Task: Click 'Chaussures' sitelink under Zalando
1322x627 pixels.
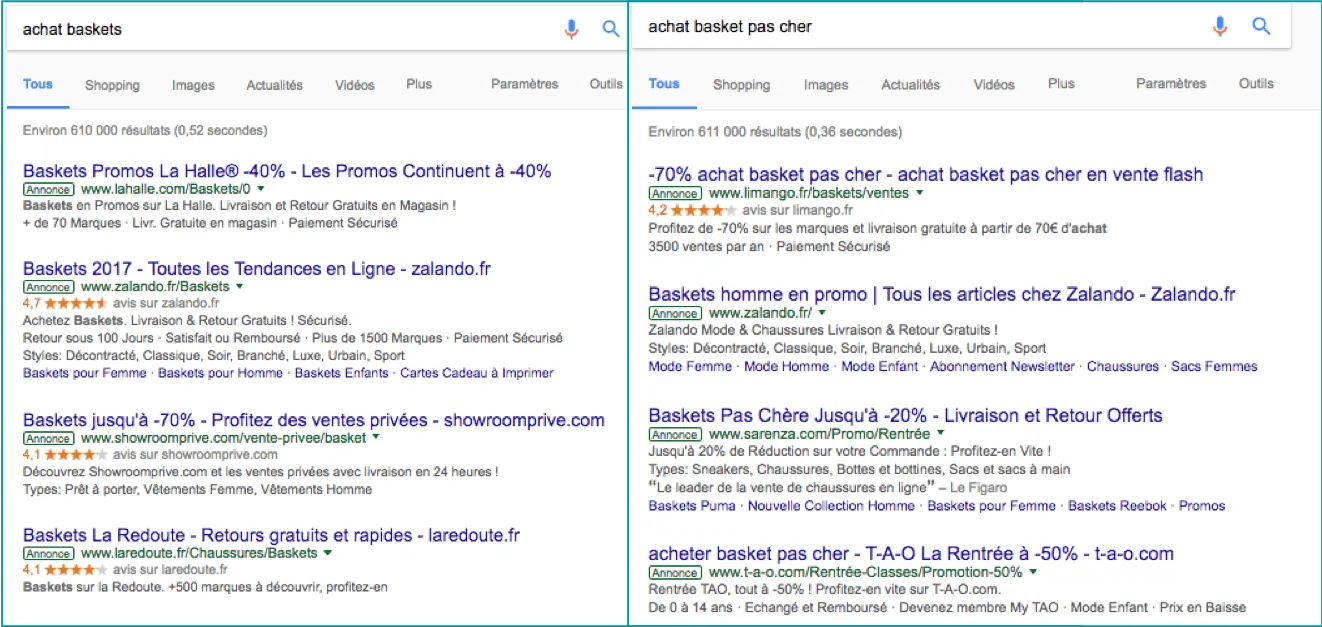Action: point(1123,367)
